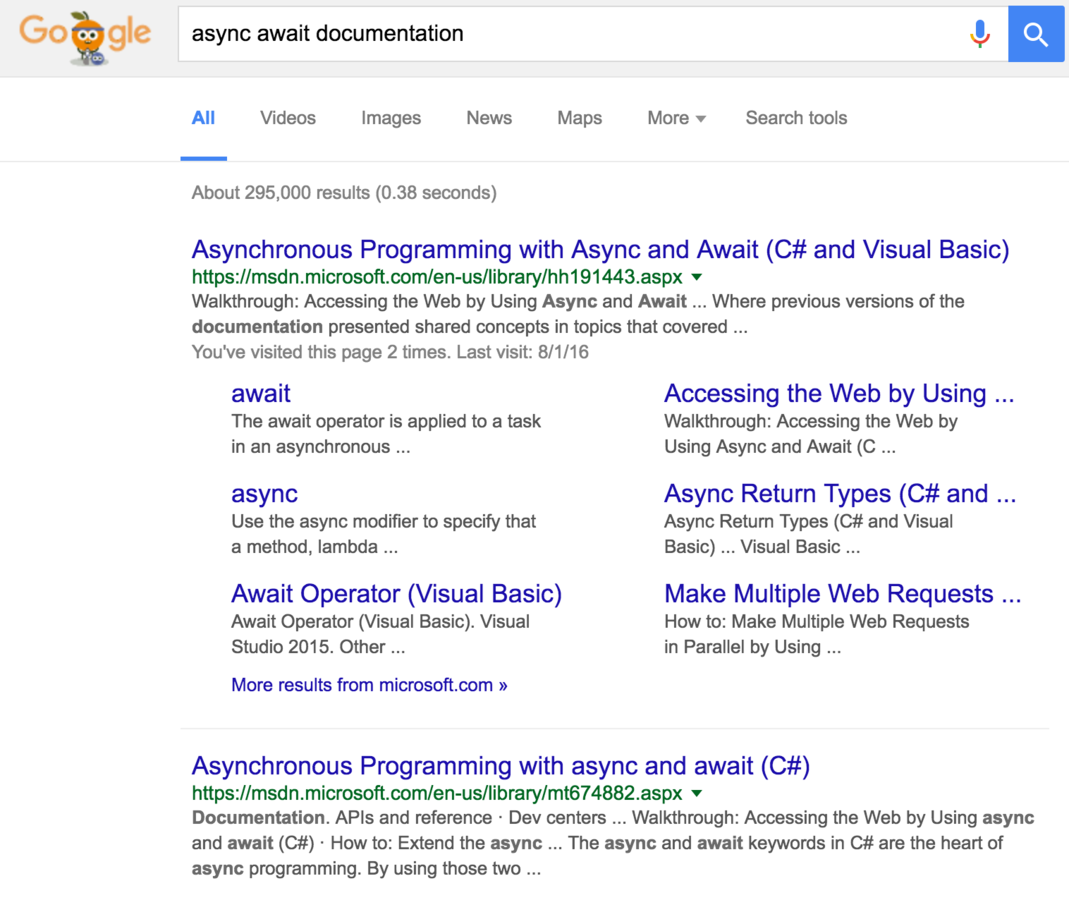Expand arrow next to hh191443.aspx URL

[697, 277]
